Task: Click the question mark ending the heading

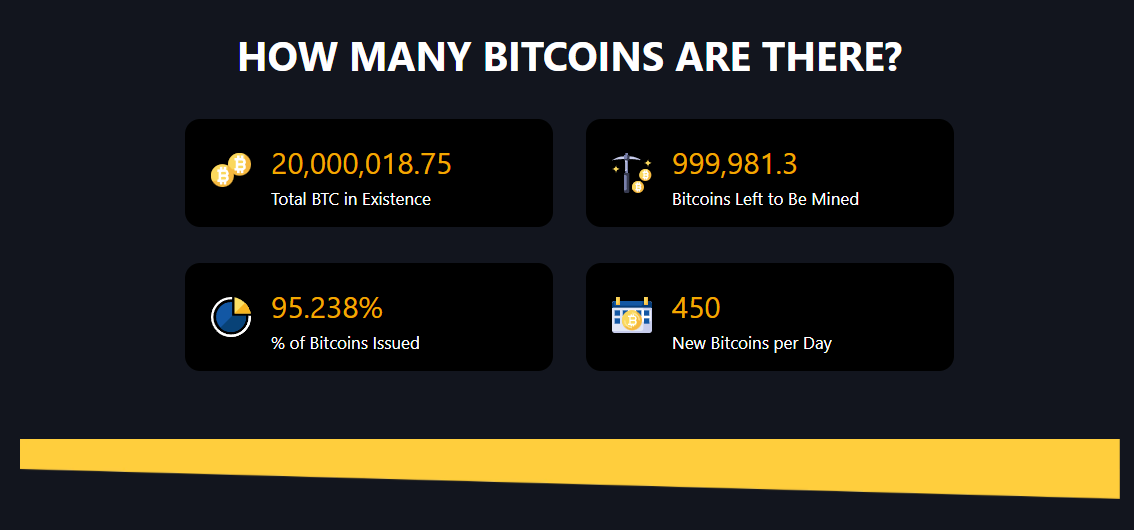Action: 890,57
